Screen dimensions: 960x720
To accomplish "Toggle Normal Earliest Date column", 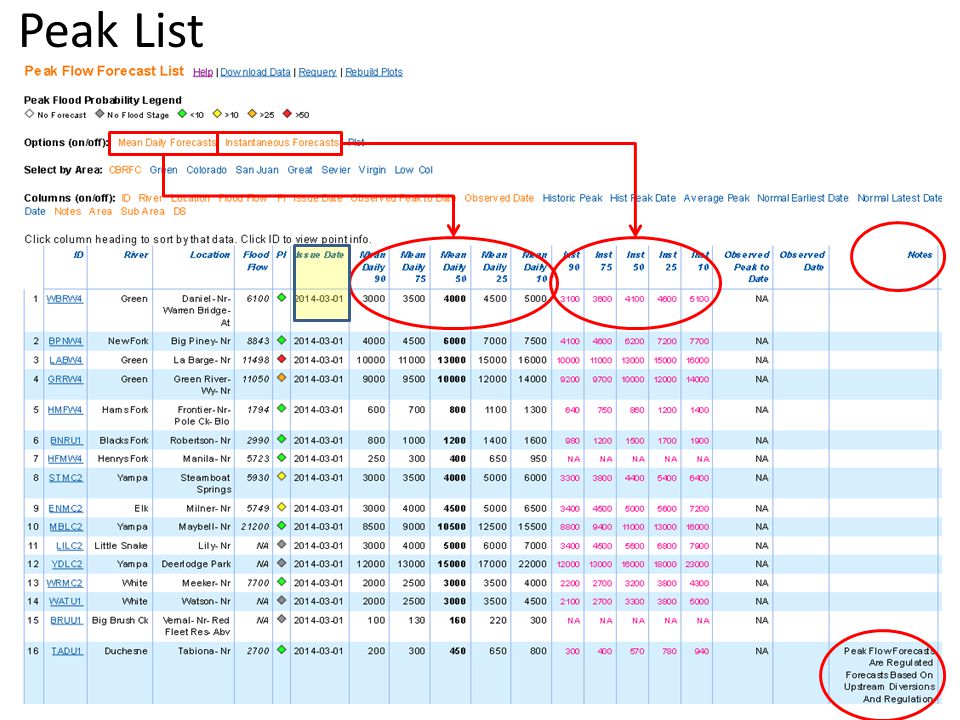I will click(803, 198).
